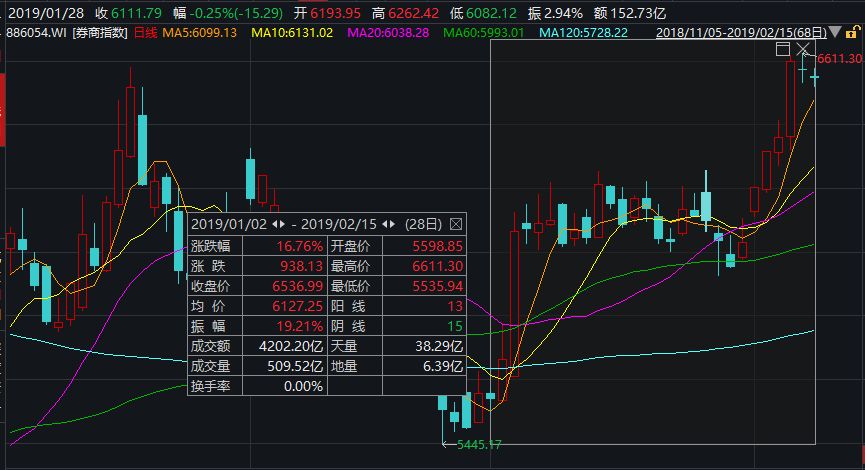Click the 最高价 value 6611.30 cell
Viewport: 865px width, 470px height.
424,266
